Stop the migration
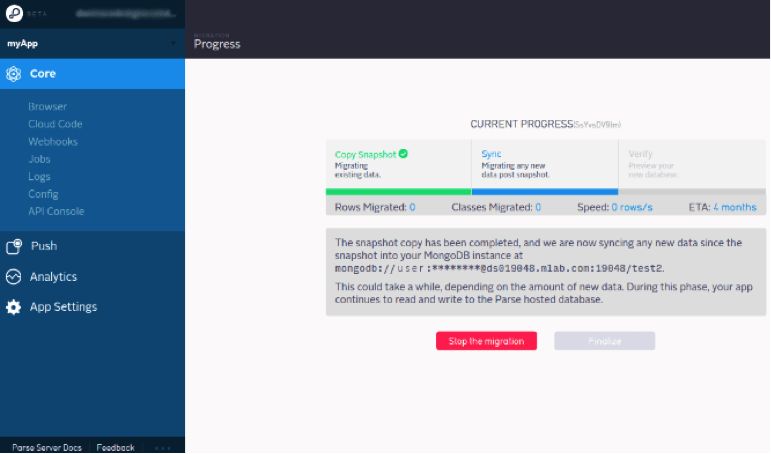The height and width of the screenshot is (454, 771). pyautogui.click(x=486, y=341)
